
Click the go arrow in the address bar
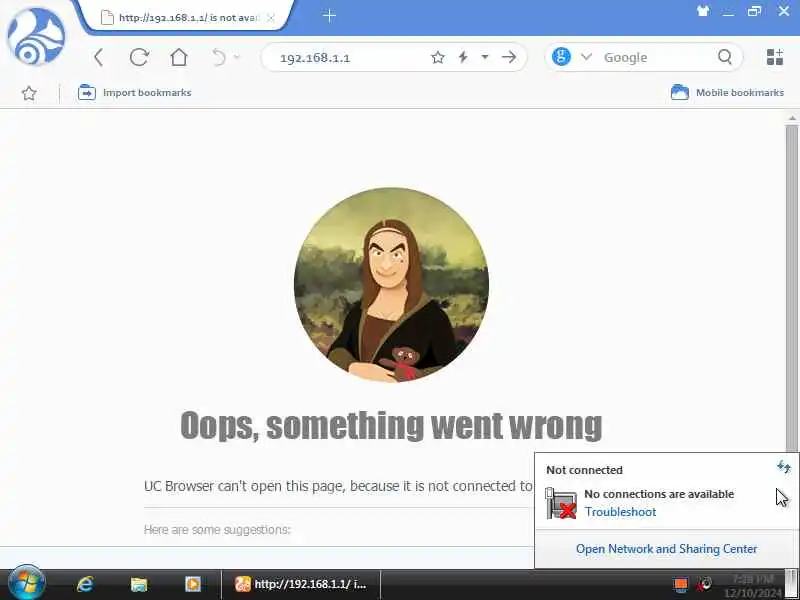[509, 57]
